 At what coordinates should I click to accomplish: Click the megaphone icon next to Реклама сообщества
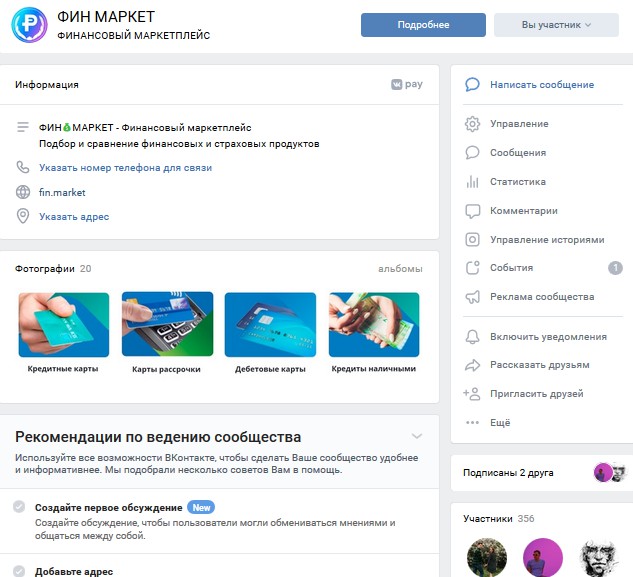pyautogui.click(x=472, y=297)
